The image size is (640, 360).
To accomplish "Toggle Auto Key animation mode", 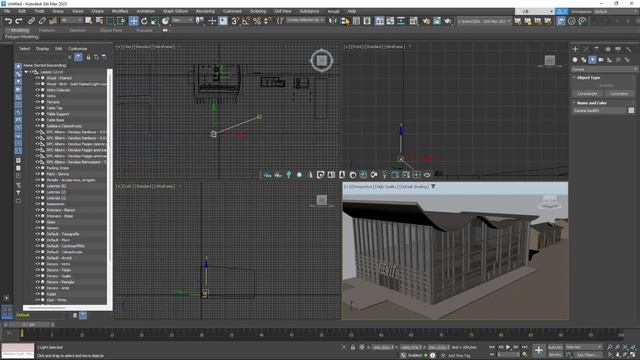I will (555, 347).
